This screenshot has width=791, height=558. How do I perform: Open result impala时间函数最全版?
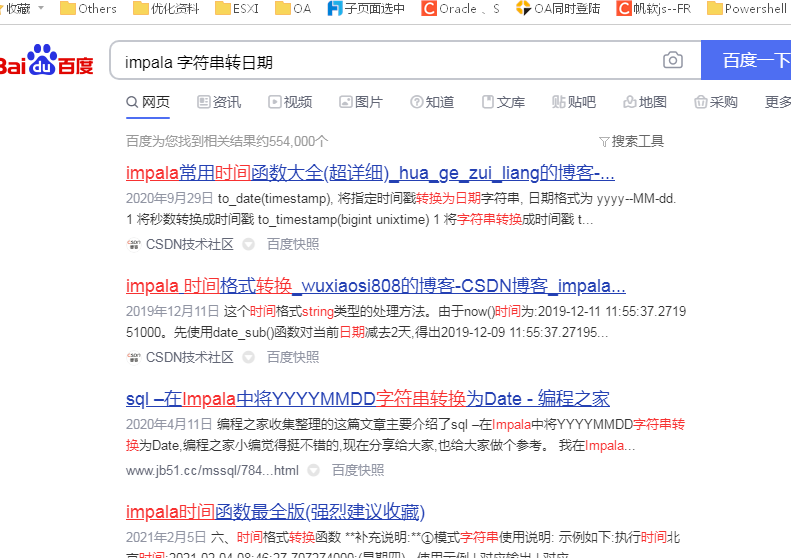point(275,512)
